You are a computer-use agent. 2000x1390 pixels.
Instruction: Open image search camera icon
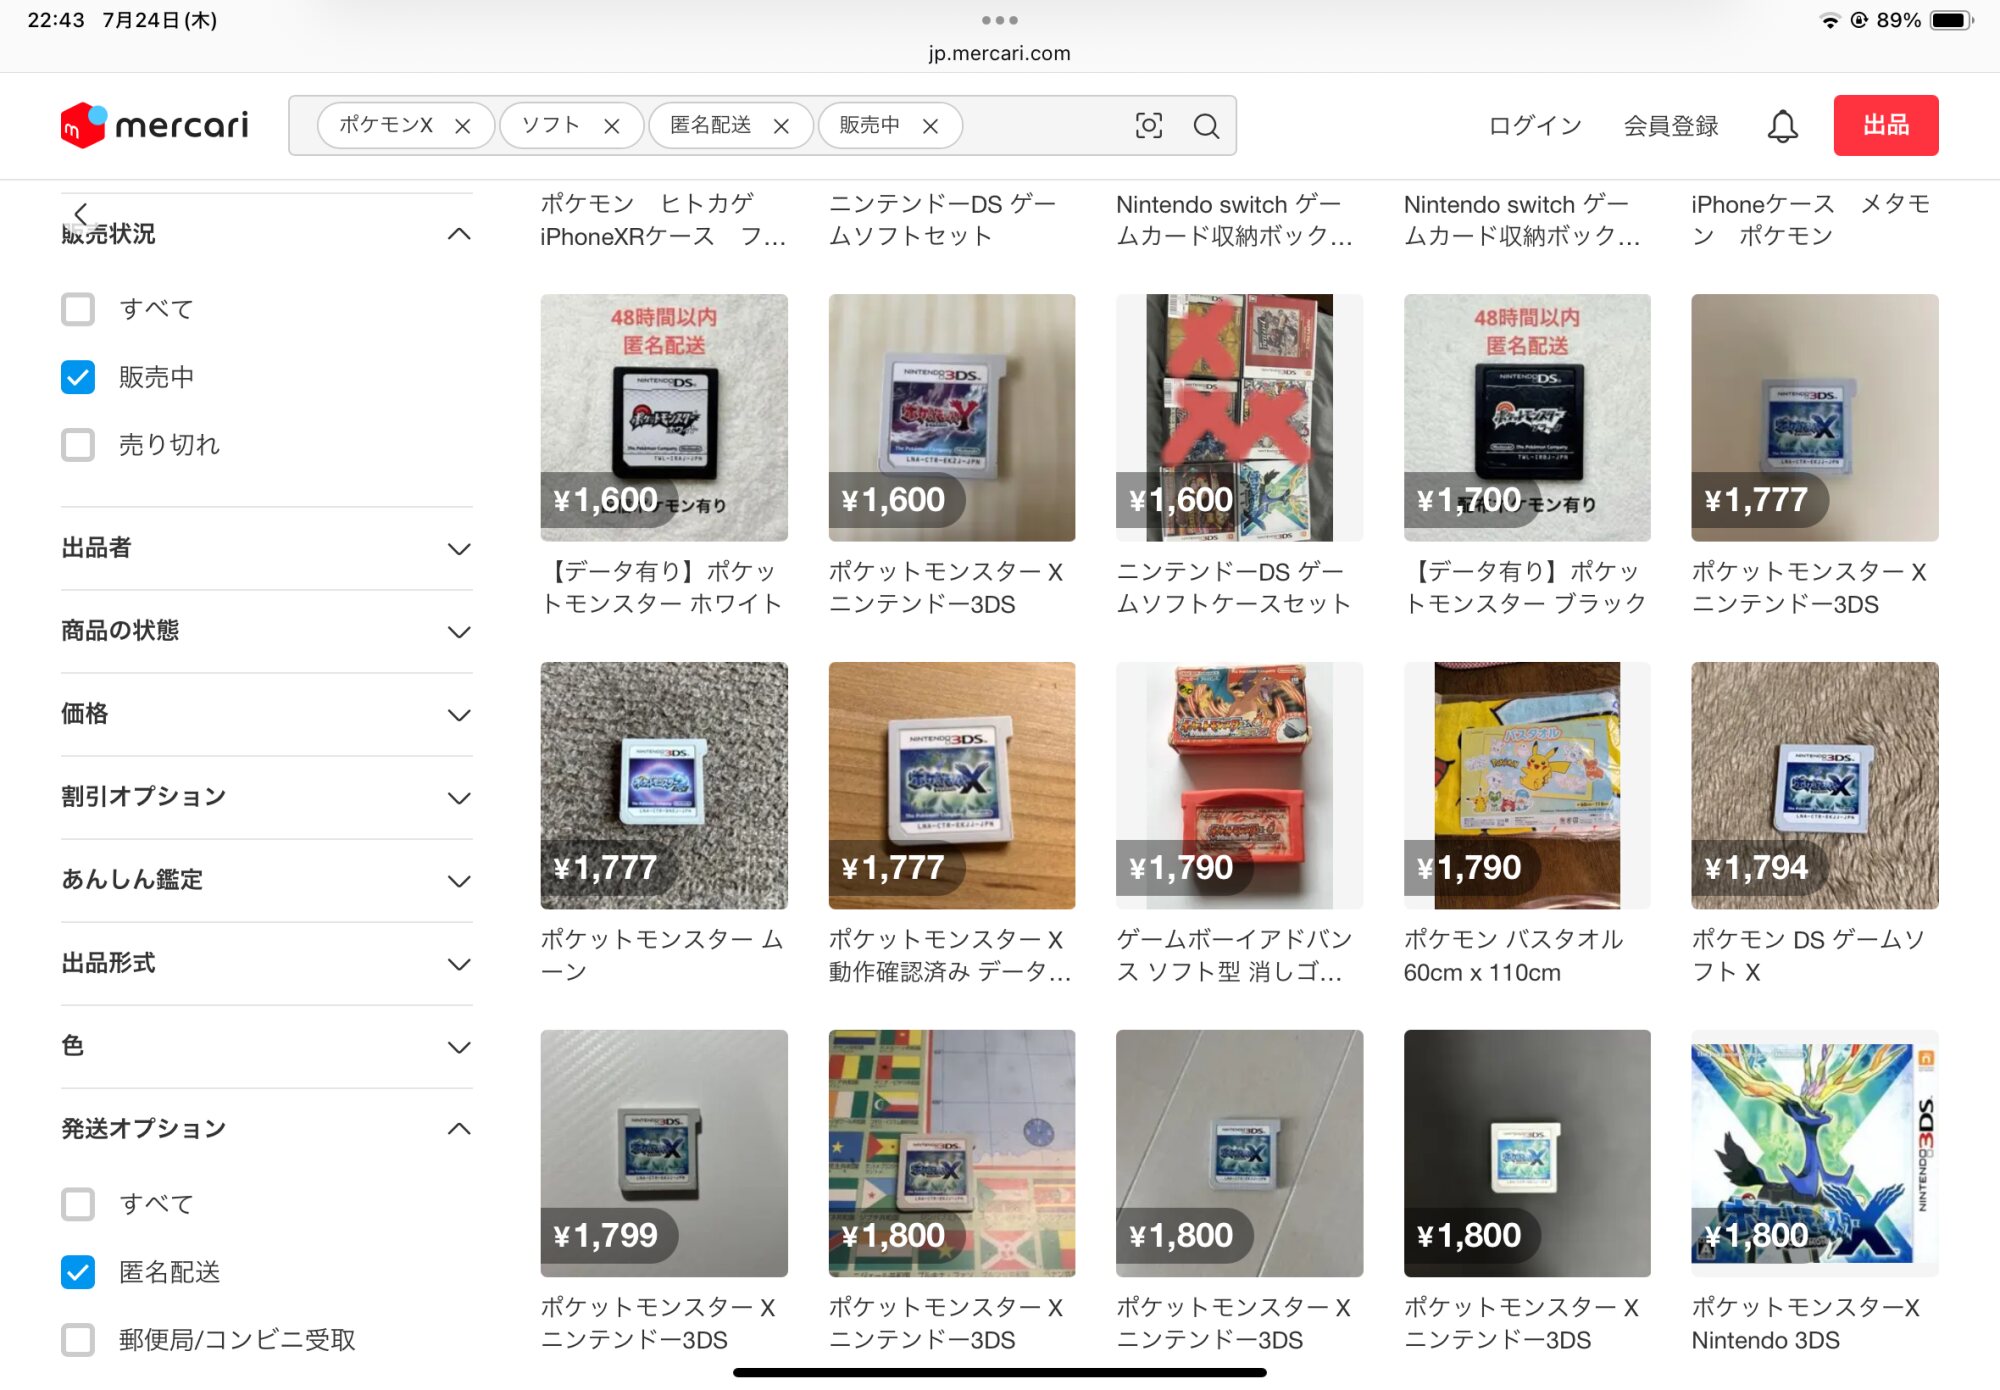[x=1149, y=126]
